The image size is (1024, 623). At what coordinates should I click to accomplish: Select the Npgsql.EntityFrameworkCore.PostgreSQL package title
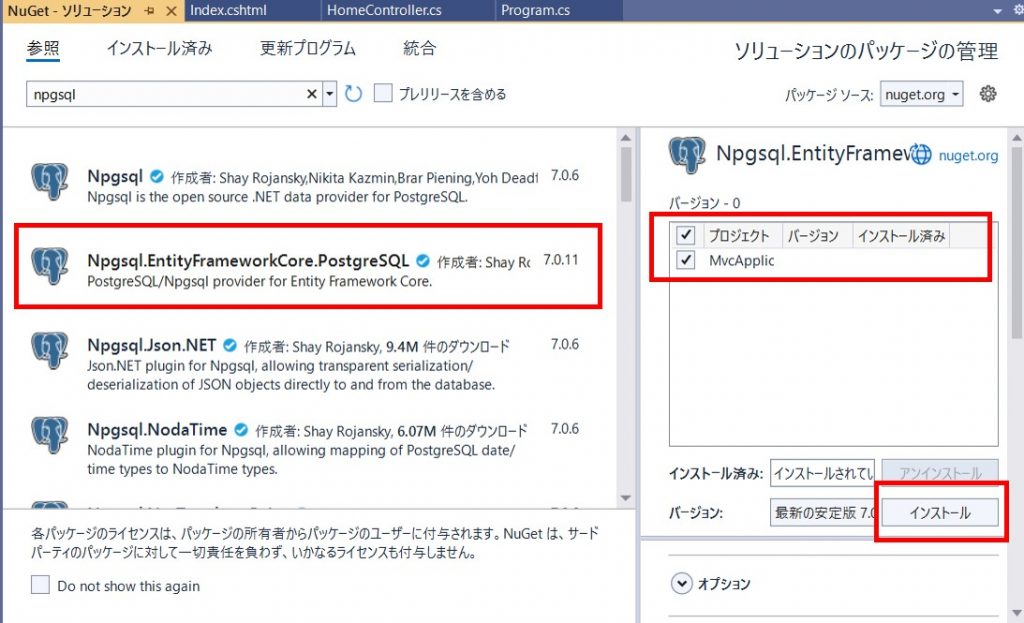point(248,261)
